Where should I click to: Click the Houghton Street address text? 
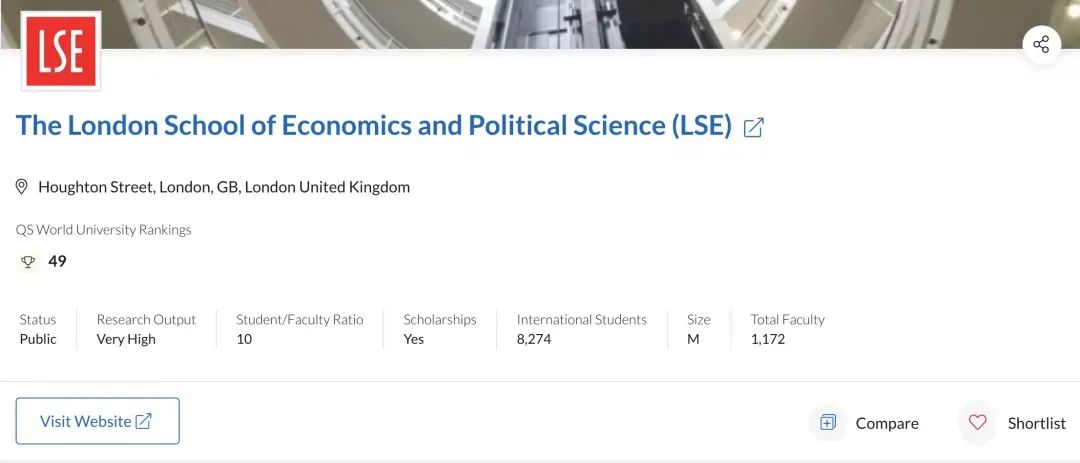224,187
